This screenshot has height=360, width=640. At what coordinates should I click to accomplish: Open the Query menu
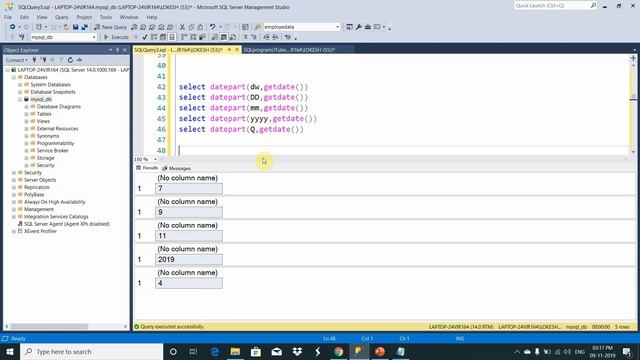(x=62, y=17)
